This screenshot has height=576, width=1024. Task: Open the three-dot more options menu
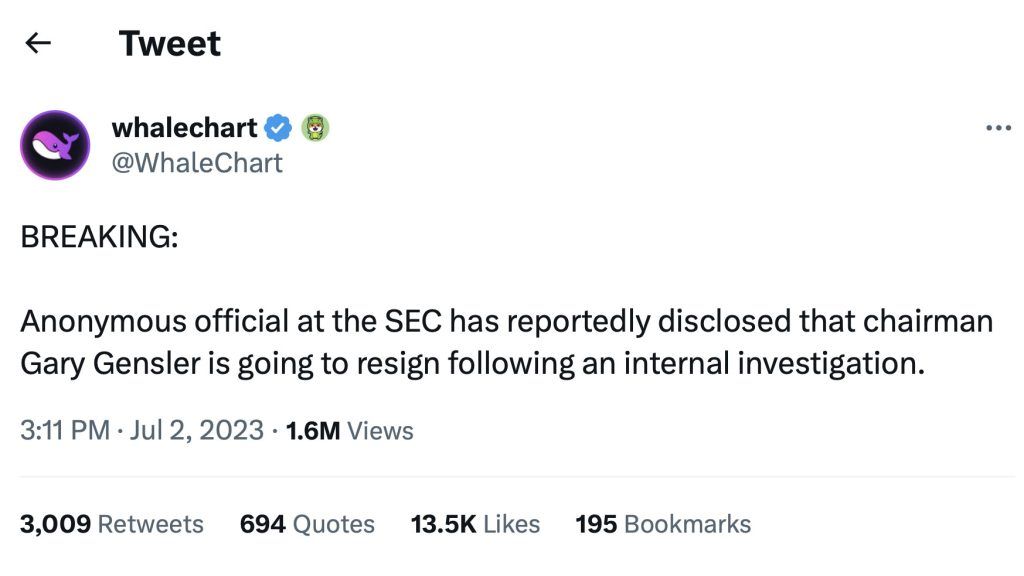[998, 128]
